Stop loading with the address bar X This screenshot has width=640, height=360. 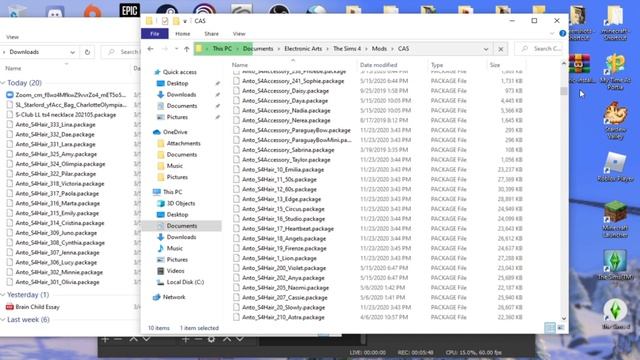(501, 49)
